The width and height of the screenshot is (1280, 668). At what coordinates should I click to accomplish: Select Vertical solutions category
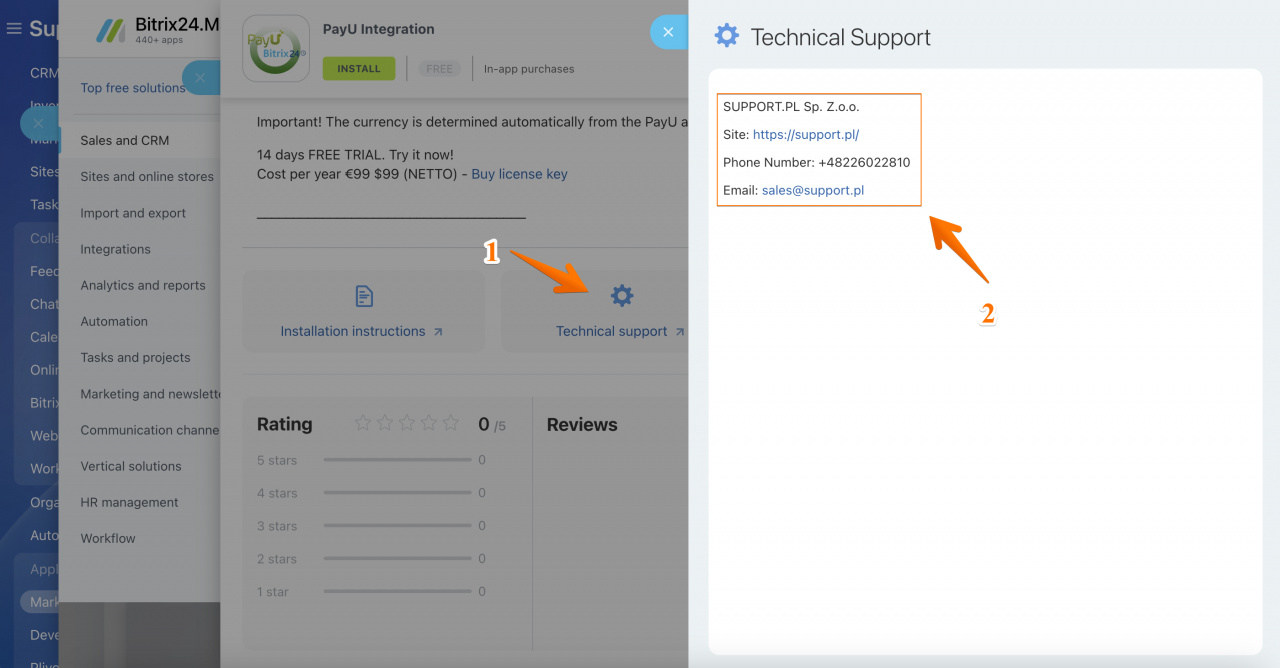pos(131,466)
